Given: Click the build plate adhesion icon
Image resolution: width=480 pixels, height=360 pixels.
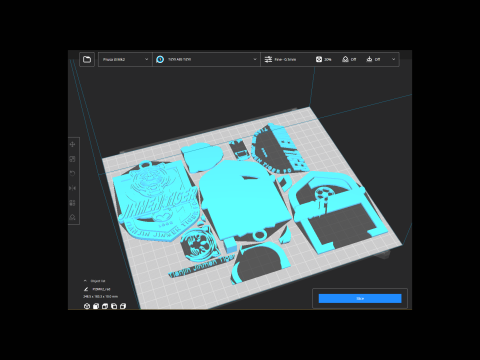Looking at the screenshot, I should [x=369, y=59].
